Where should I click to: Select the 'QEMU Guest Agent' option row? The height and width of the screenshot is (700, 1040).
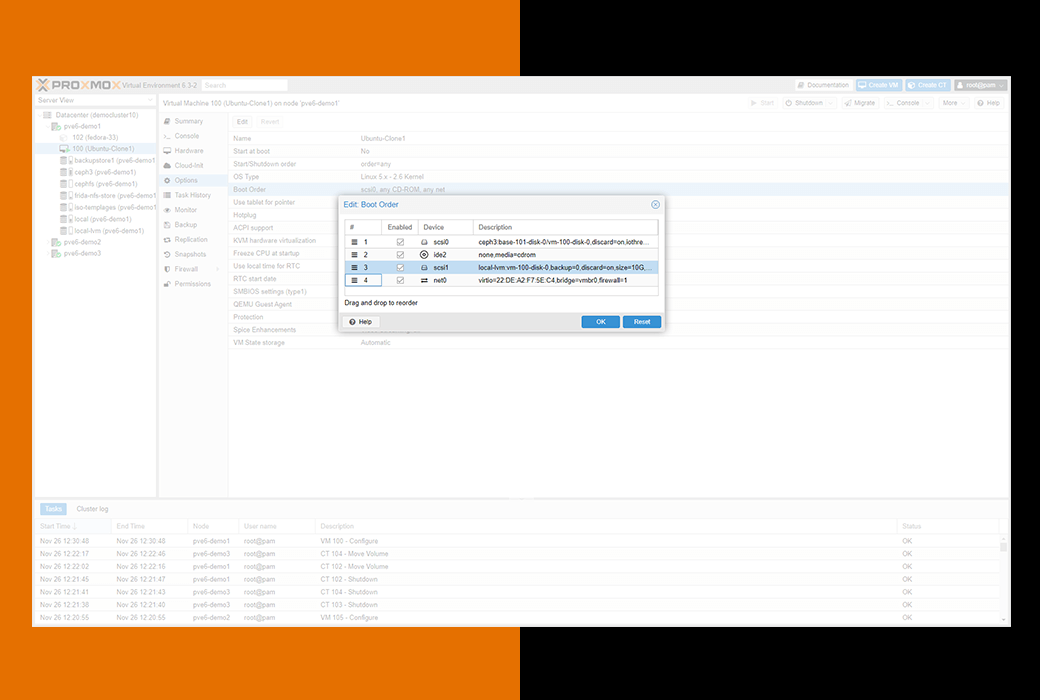coord(618,305)
